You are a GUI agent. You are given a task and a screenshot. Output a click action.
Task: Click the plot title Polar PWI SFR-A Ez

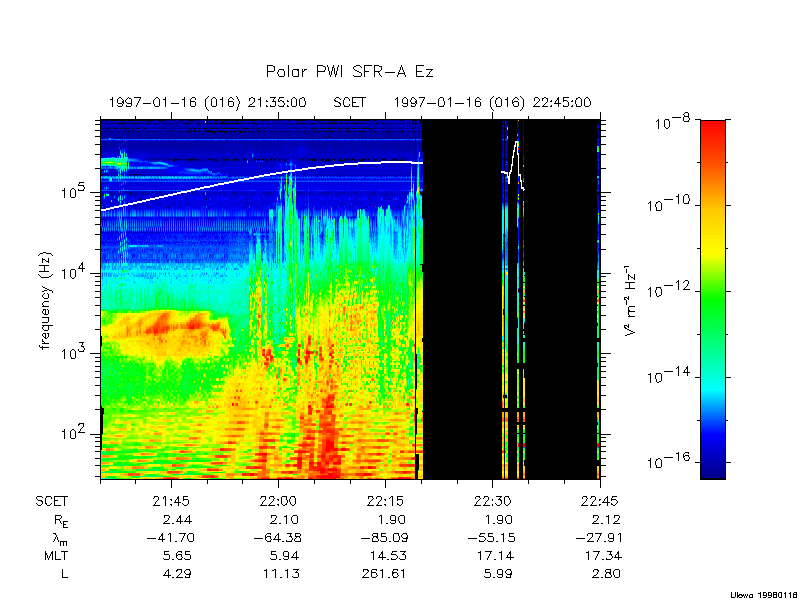click(x=349, y=72)
